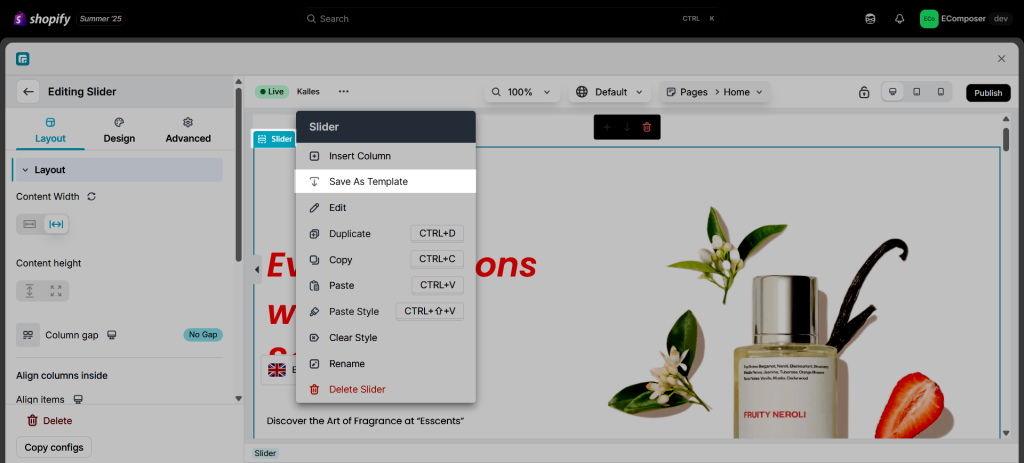
Task: Open the Pages > Home dropdown
Action: click(x=714, y=92)
